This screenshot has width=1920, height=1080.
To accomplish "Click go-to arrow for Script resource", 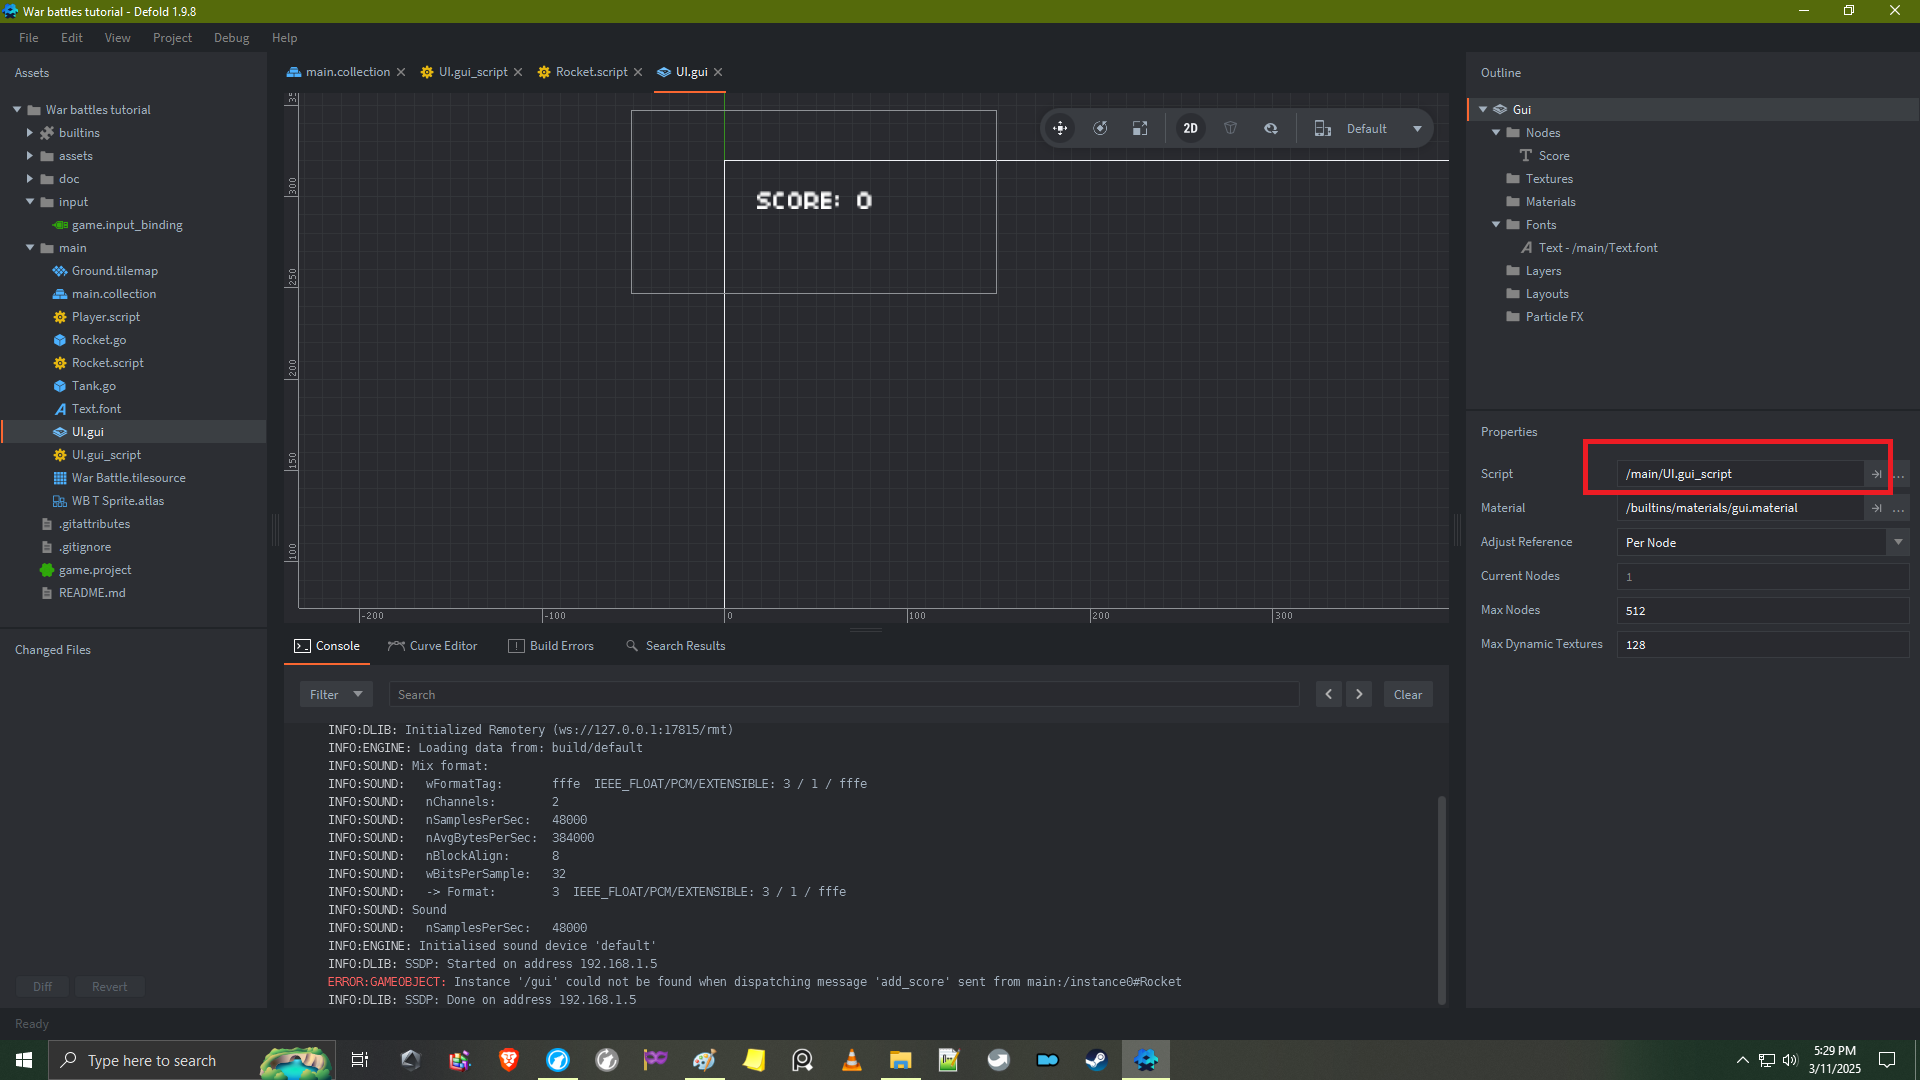I will click(x=1876, y=474).
